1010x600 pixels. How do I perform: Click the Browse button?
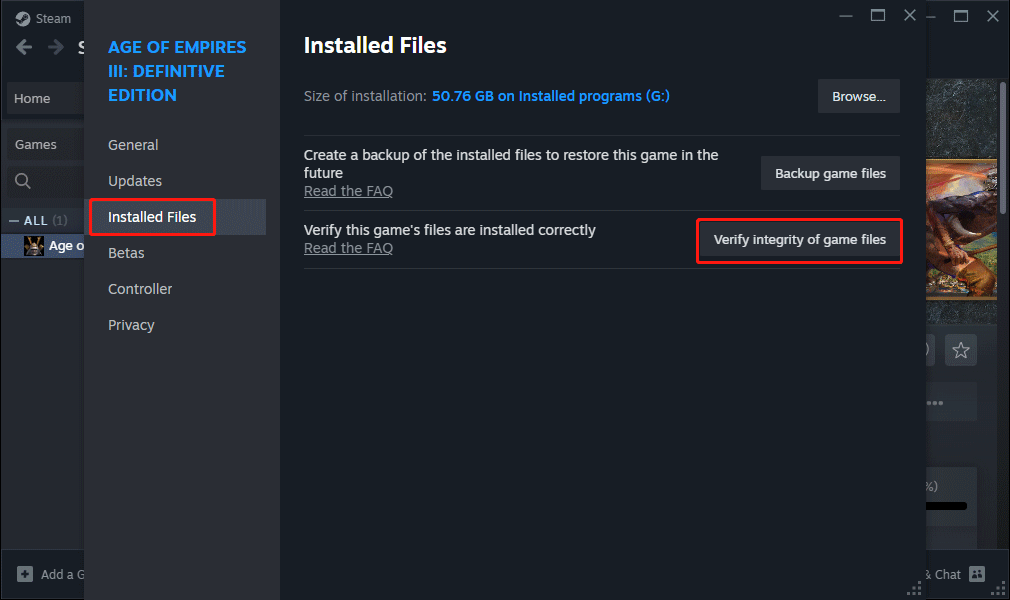[x=858, y=96]
